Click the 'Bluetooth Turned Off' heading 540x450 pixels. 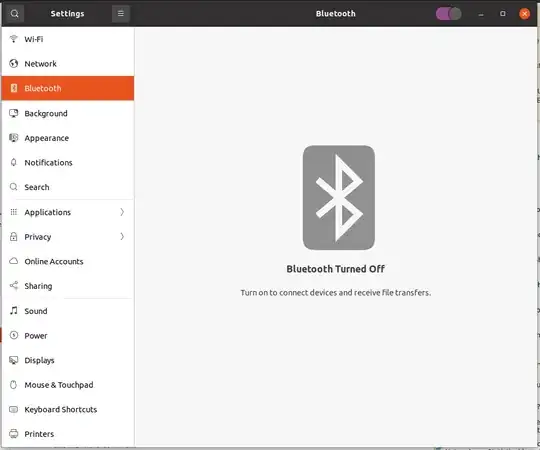[x=335, y=269]
